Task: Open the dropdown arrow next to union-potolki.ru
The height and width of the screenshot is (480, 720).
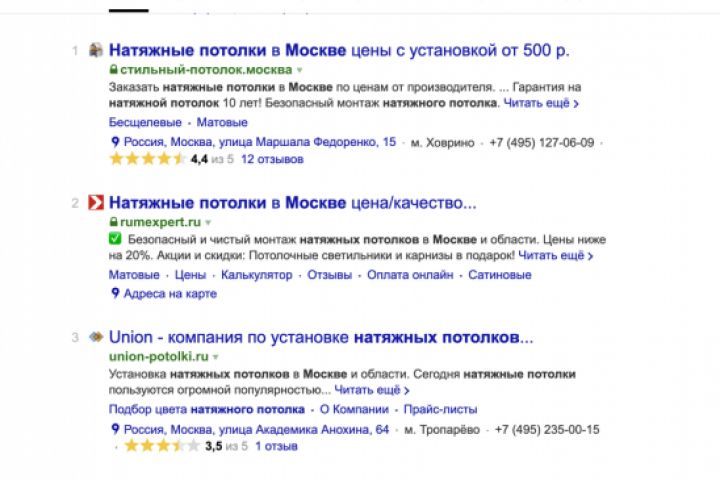Action: pos(214,356)
